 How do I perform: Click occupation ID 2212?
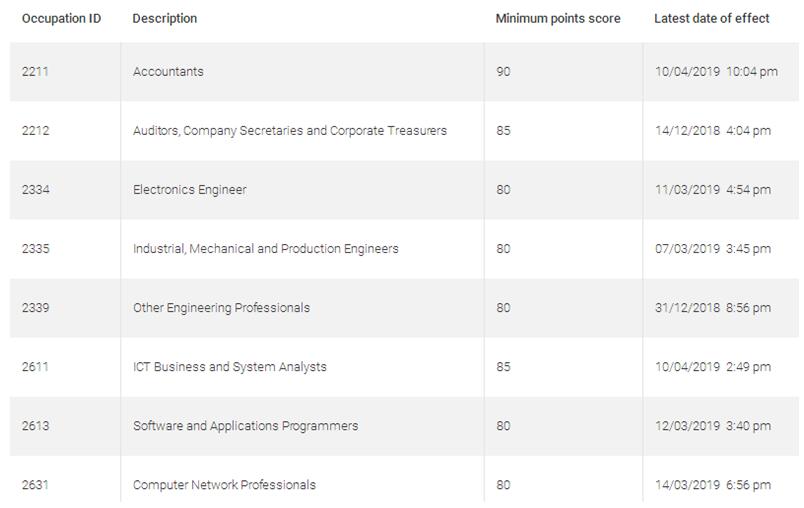pyautogui.click(x=35, y=131)
